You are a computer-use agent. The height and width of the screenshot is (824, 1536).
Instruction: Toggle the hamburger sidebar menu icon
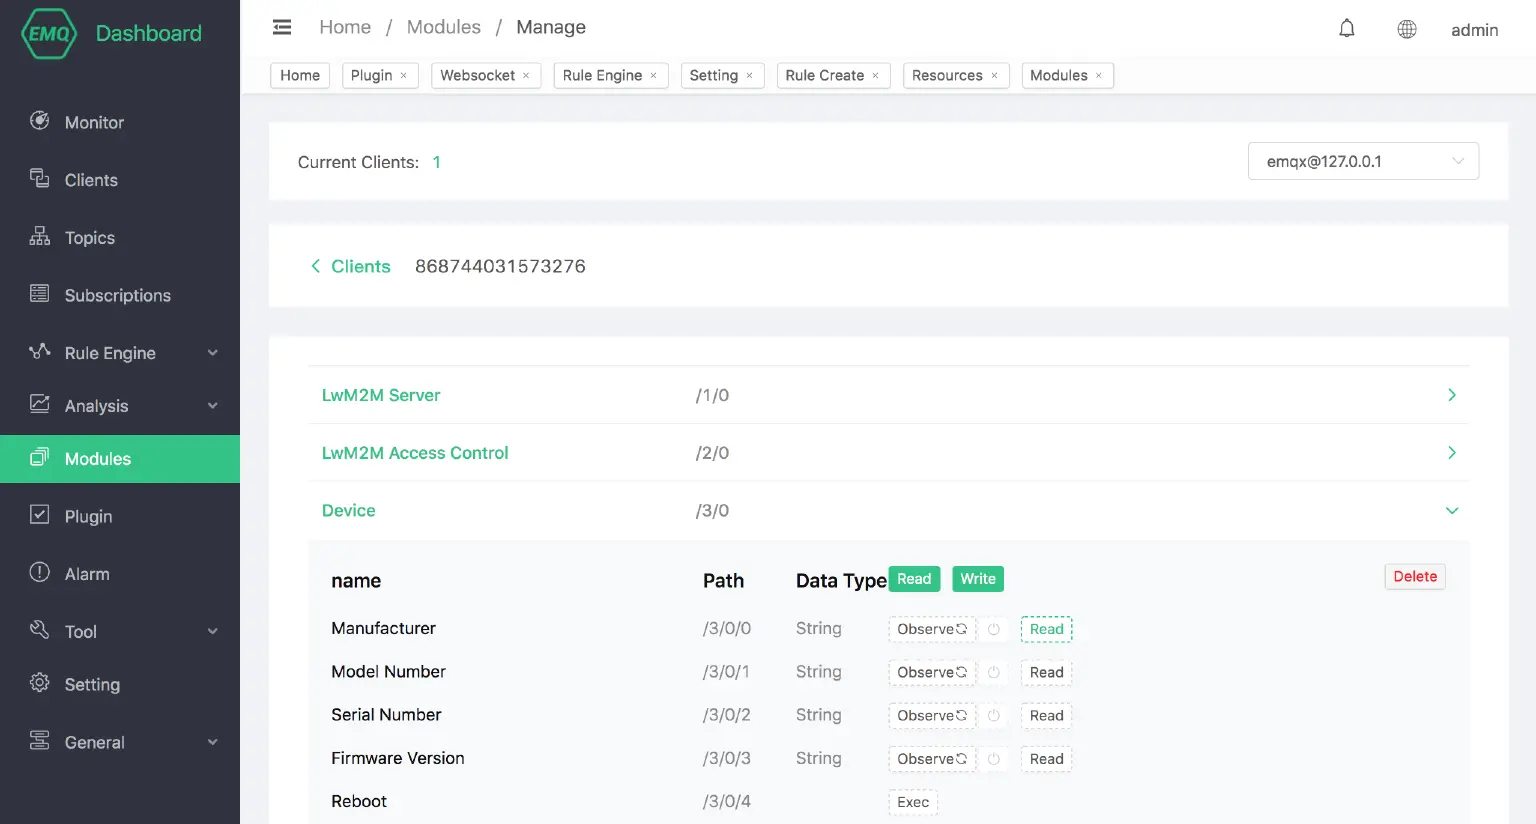tap(282, 27)
